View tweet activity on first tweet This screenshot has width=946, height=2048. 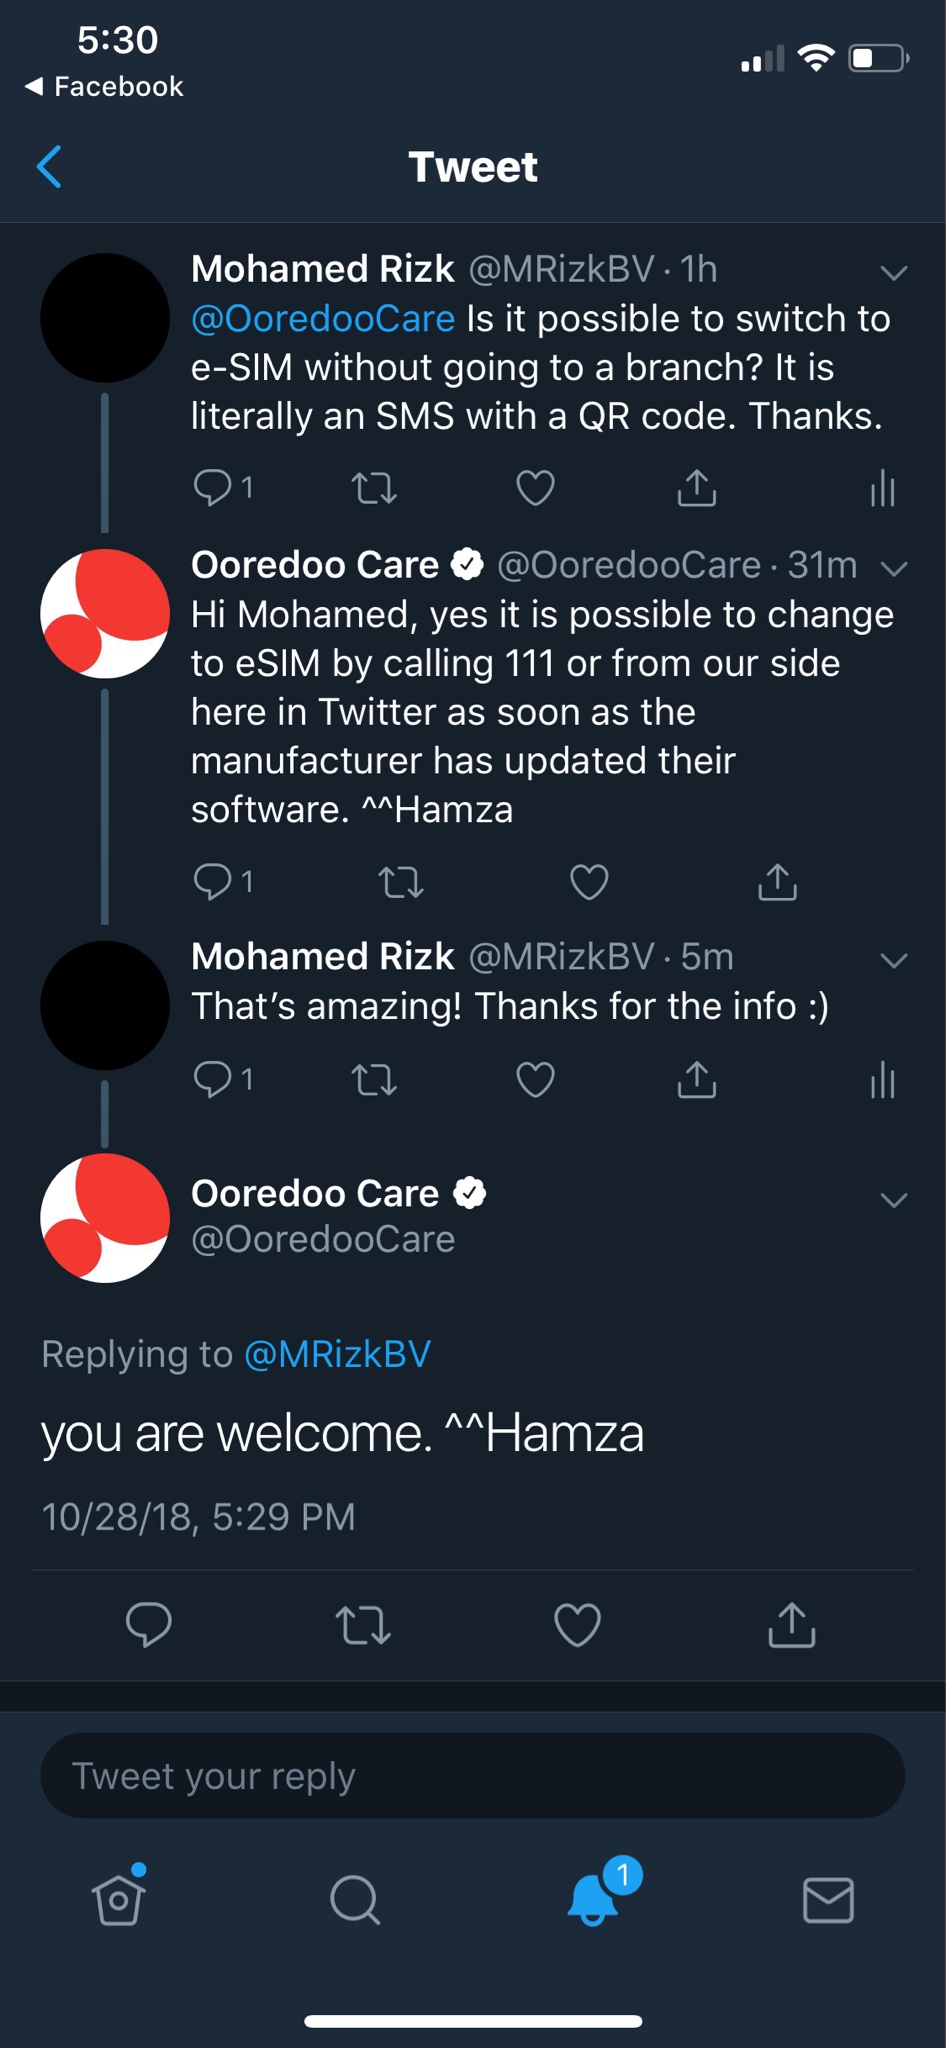coord(882,488)
